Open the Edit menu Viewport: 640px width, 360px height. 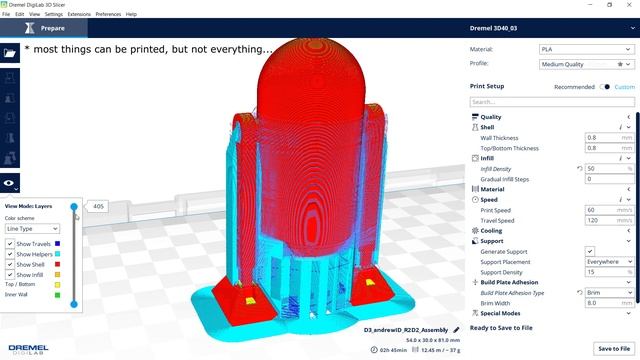(20, 14)
